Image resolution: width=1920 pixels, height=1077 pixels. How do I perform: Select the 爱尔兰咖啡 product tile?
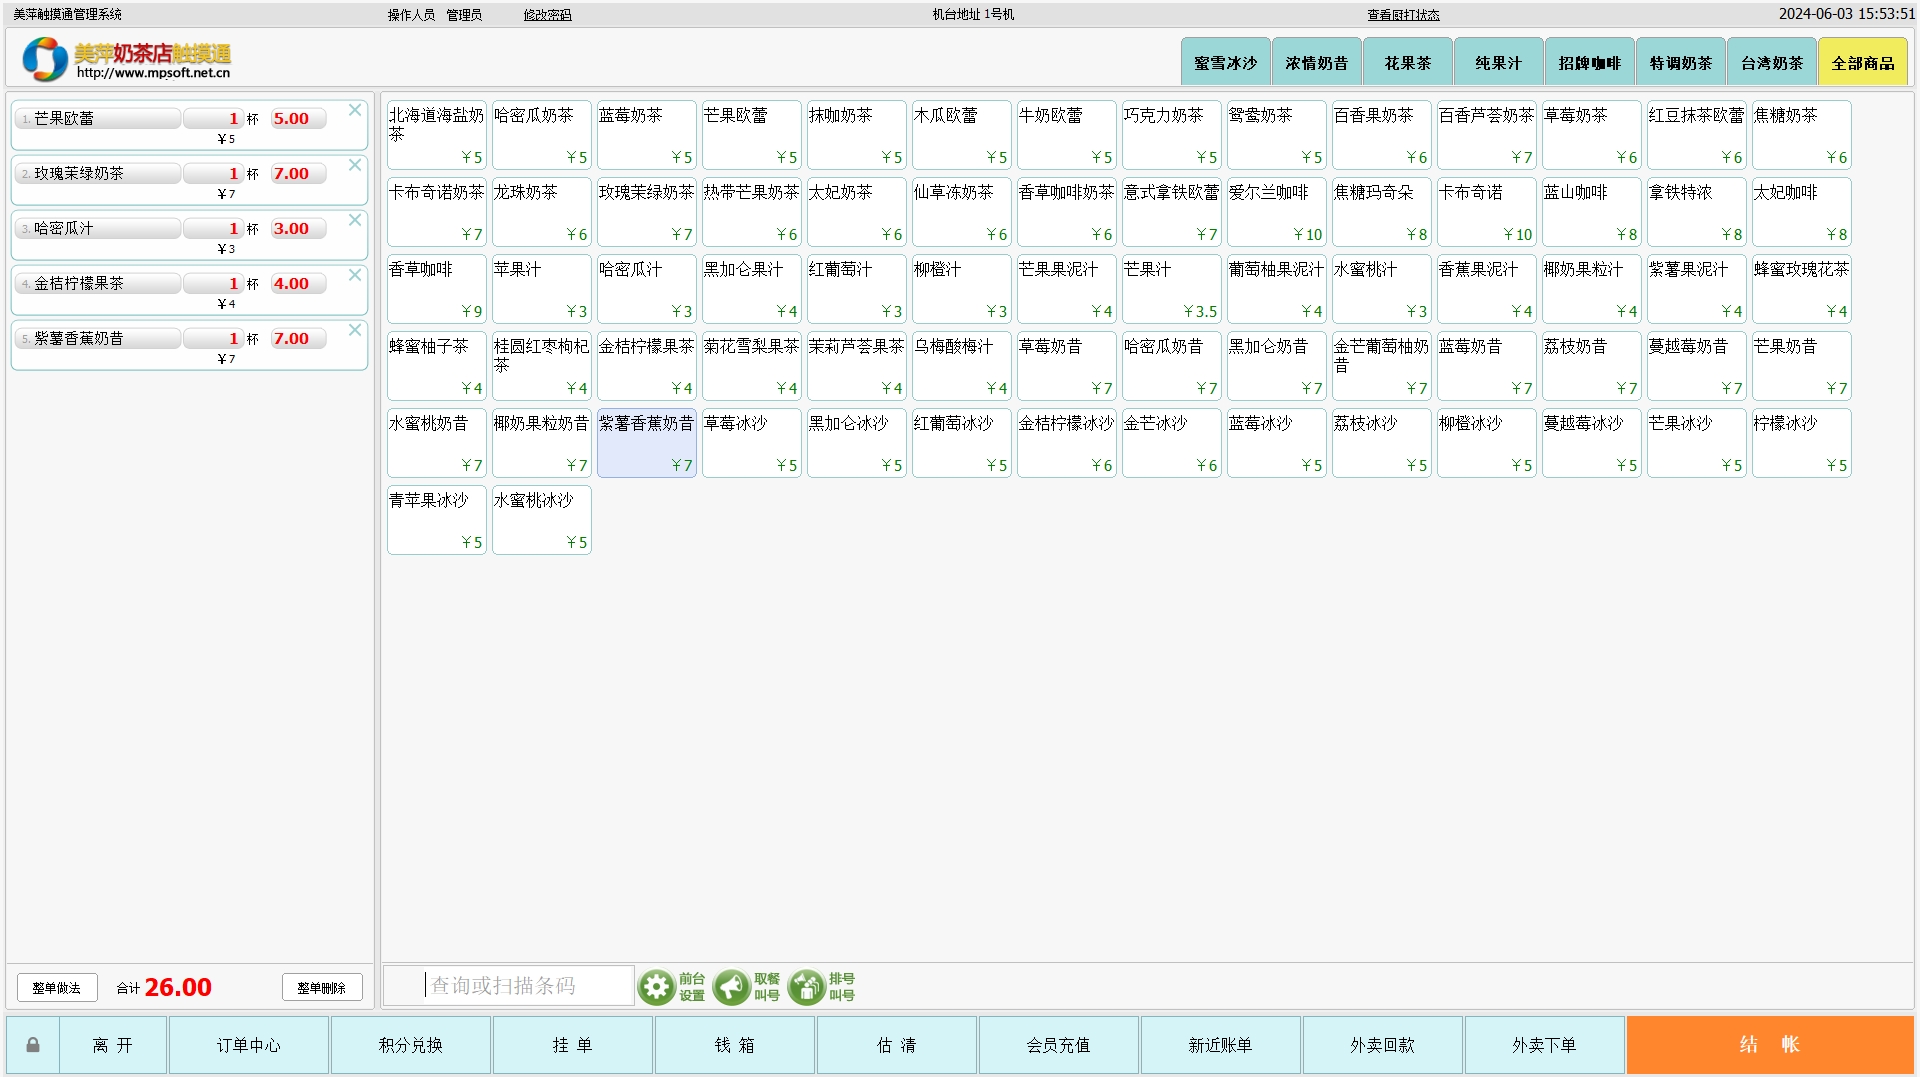click(1276, 212)
